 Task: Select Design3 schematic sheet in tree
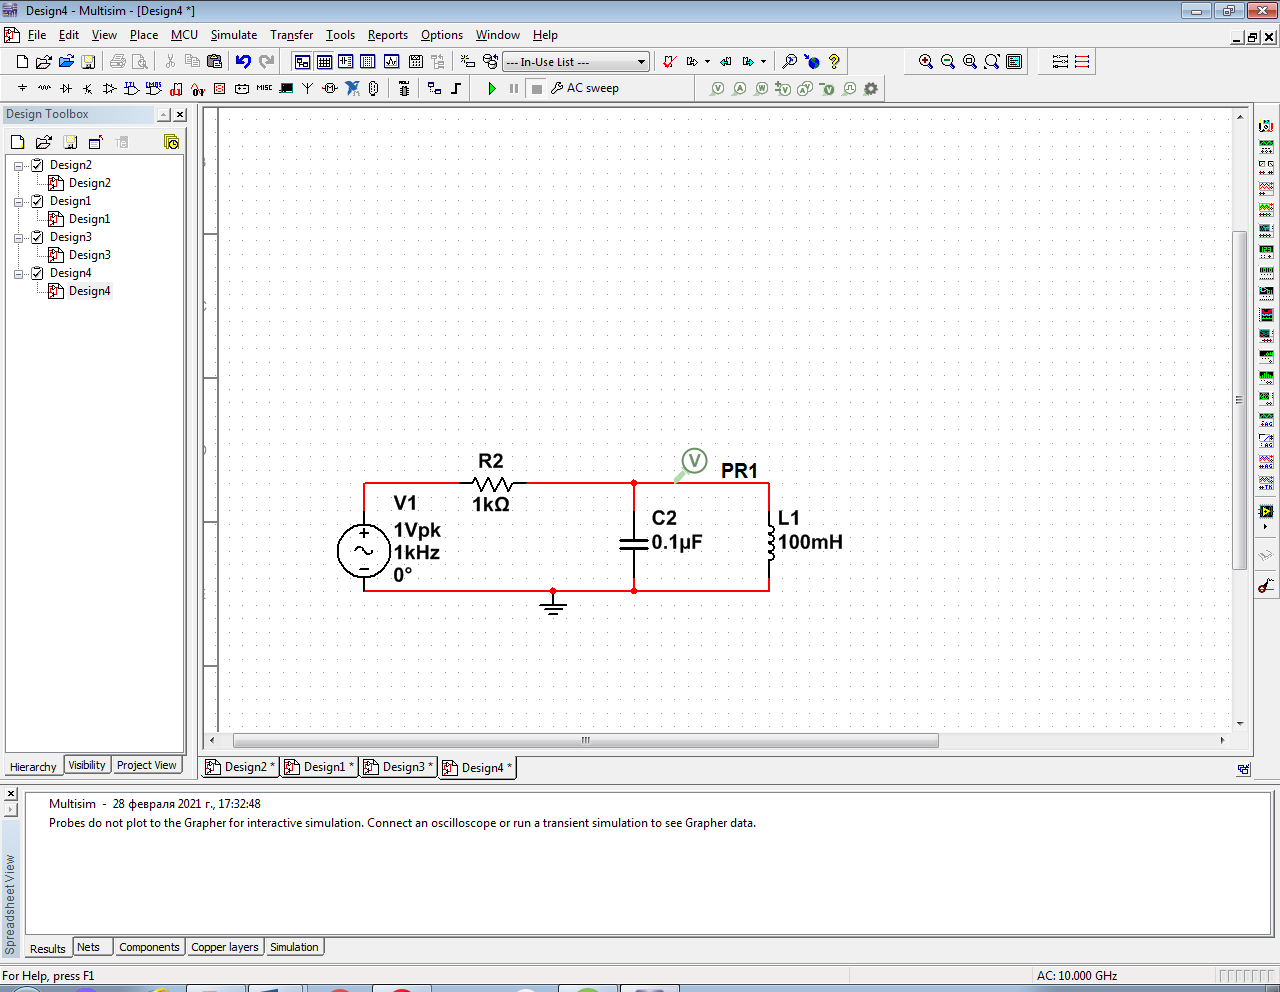point(89,255)
